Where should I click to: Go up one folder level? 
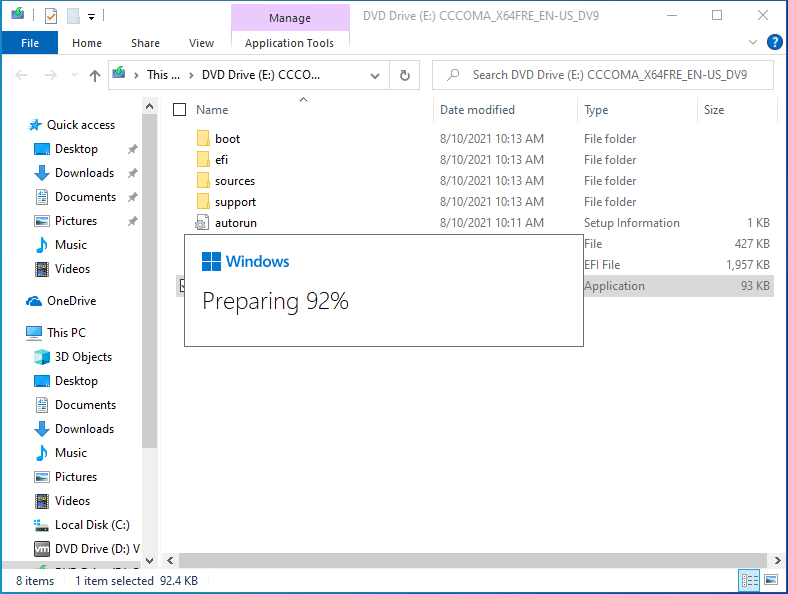point(94,75)
